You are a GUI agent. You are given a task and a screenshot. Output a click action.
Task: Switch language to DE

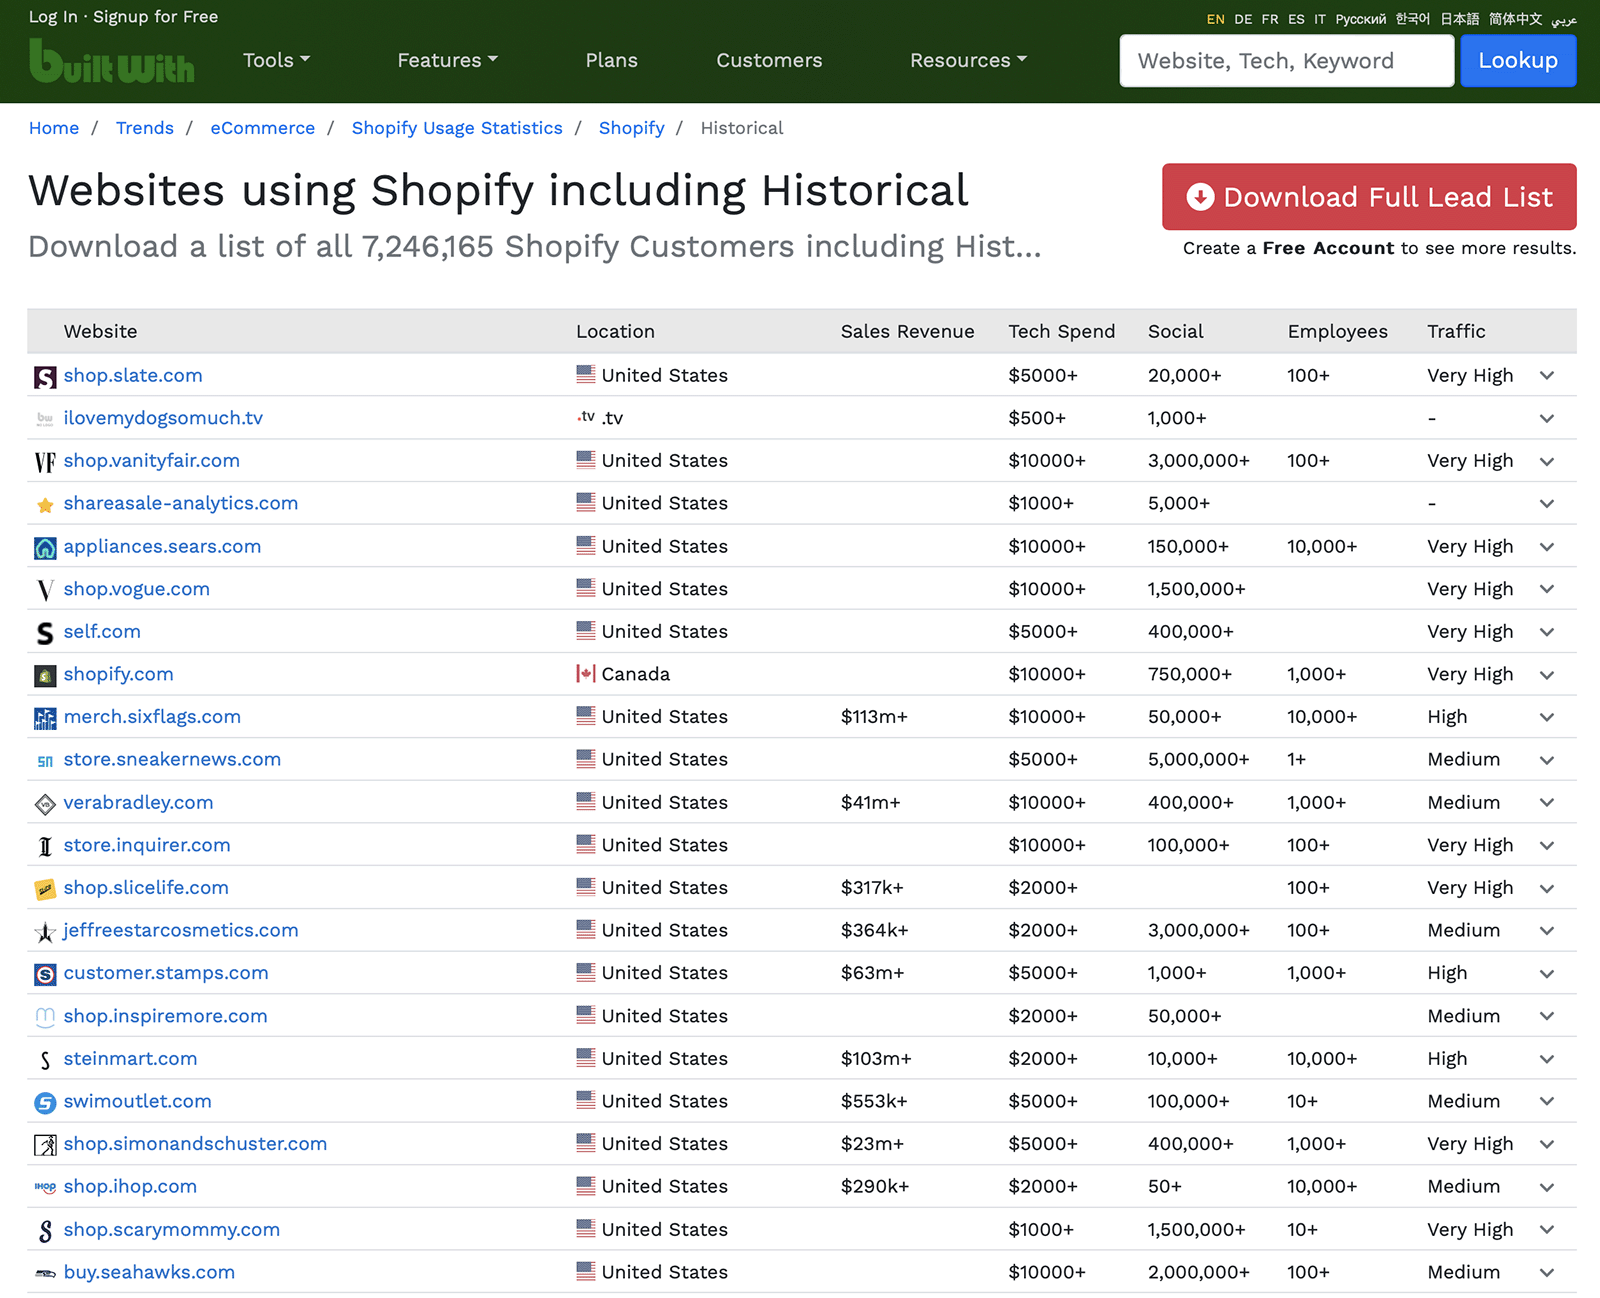click(x=1243, y=19)
